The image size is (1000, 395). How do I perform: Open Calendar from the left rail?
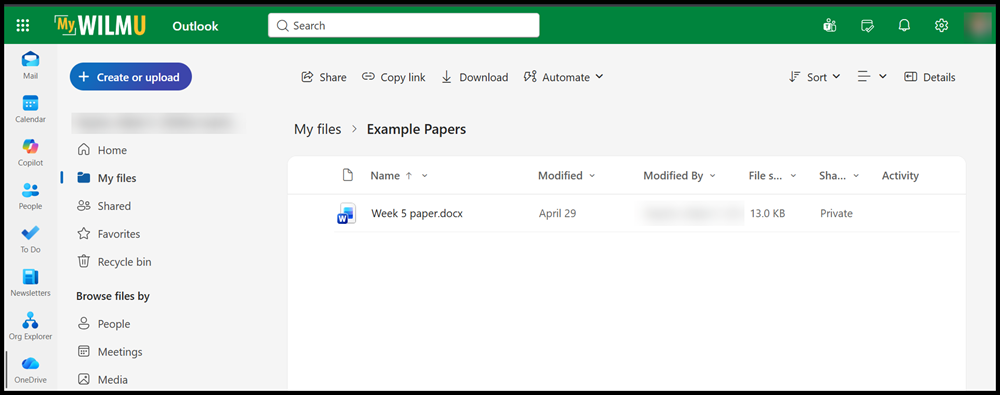[30, 109]
